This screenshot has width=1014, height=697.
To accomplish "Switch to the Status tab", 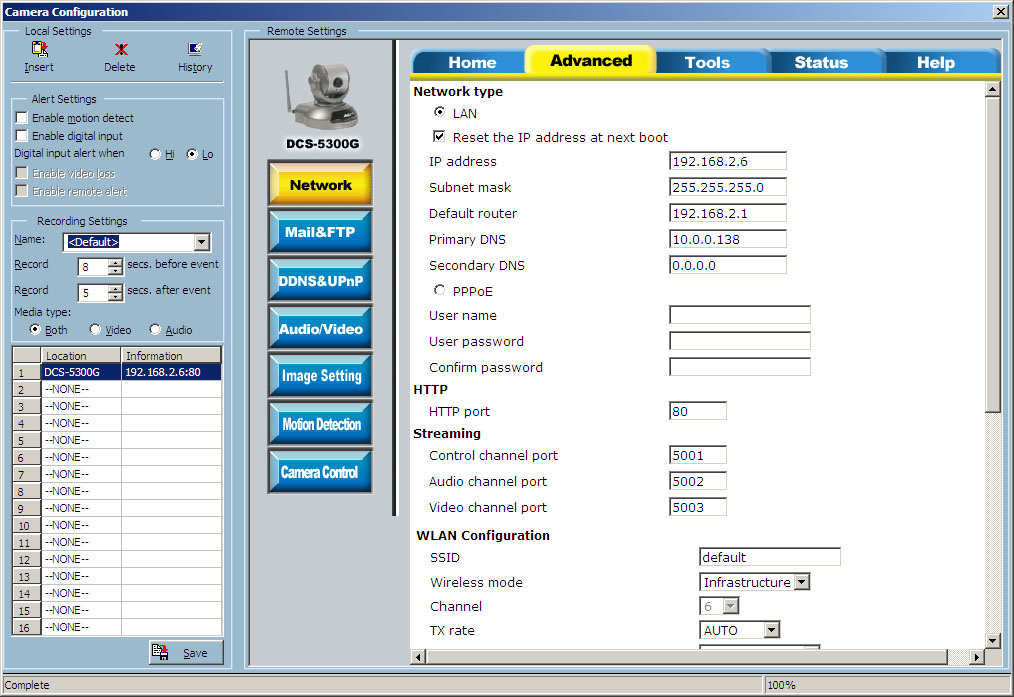I will pyautogui.click(x=820, y=62).
